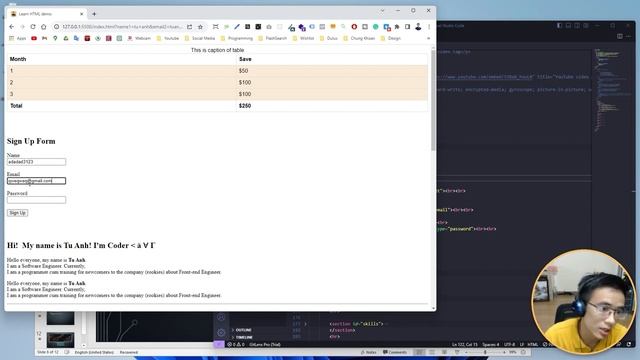Click the Ln, Col cursor position status
The height and width of the screenshot is (360, 640).
click(x=464, y=344)
